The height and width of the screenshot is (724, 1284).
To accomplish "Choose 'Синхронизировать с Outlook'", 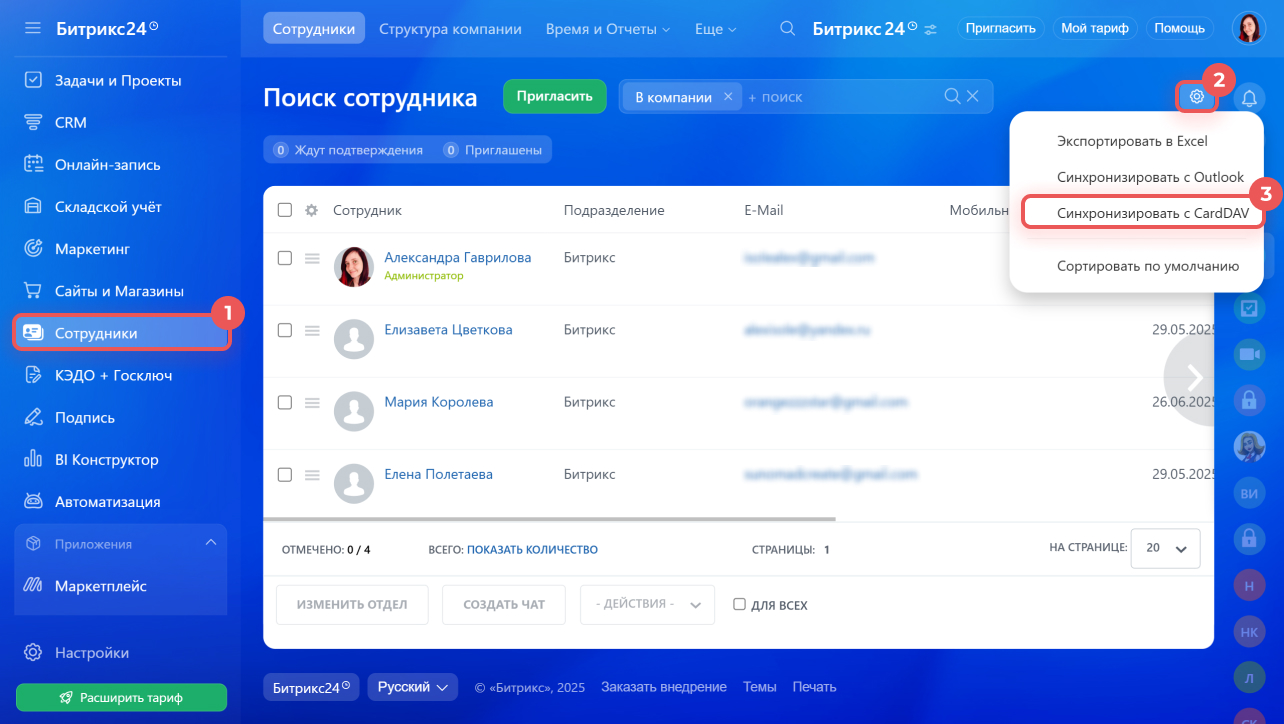I will click(x=1150, y=177).
